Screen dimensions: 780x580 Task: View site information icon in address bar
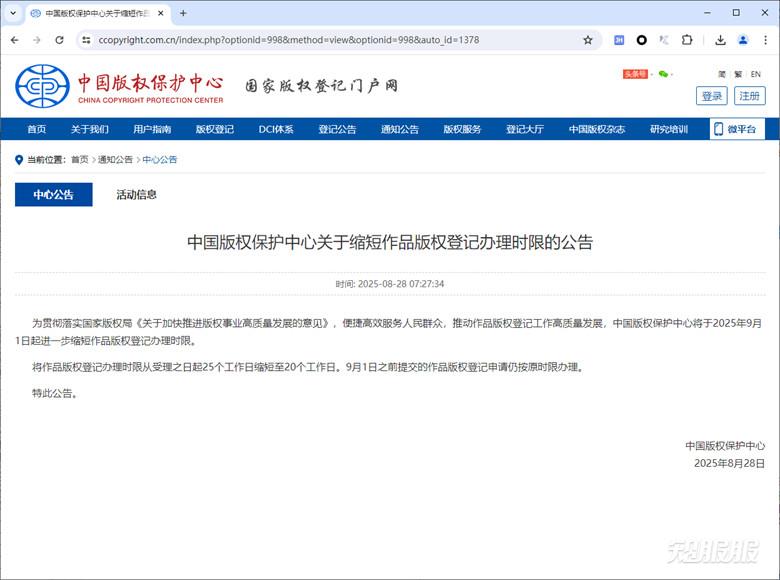pyautogui.click(x=86, y=40)
